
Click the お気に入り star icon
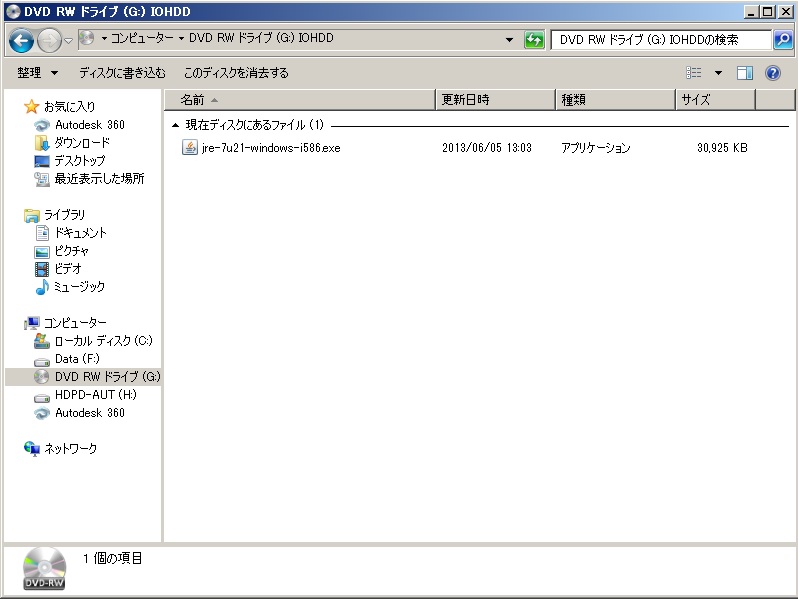pyautogui.click(x=32, y=106)
